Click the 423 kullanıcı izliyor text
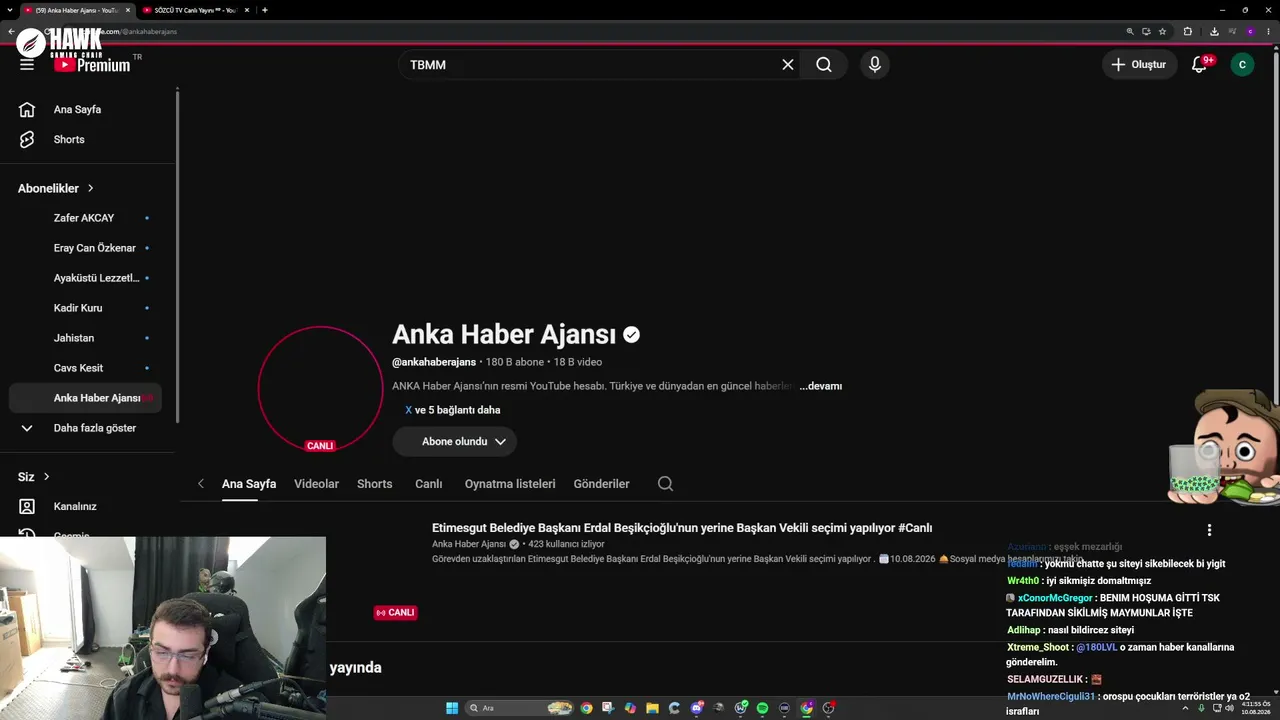Image resolution: width=1280 pixels, height=720 pixels. pyautogui.click(x=567, y=544)
